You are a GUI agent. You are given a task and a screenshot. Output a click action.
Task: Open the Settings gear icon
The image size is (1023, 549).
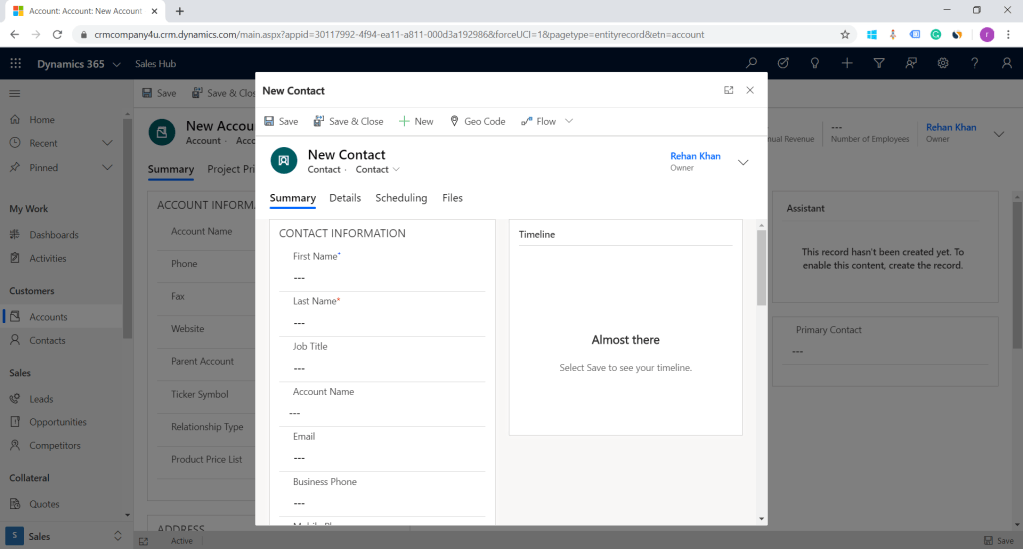tap(943, 63)
